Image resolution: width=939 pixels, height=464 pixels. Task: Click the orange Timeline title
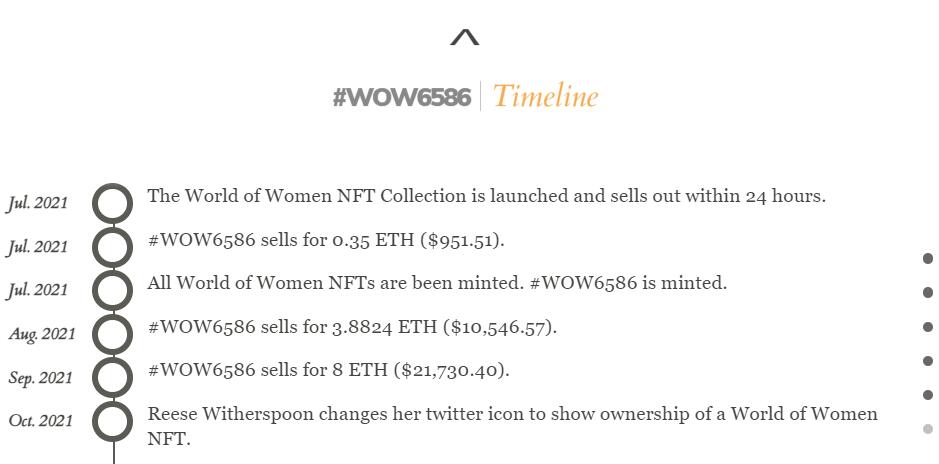(545, 97)
